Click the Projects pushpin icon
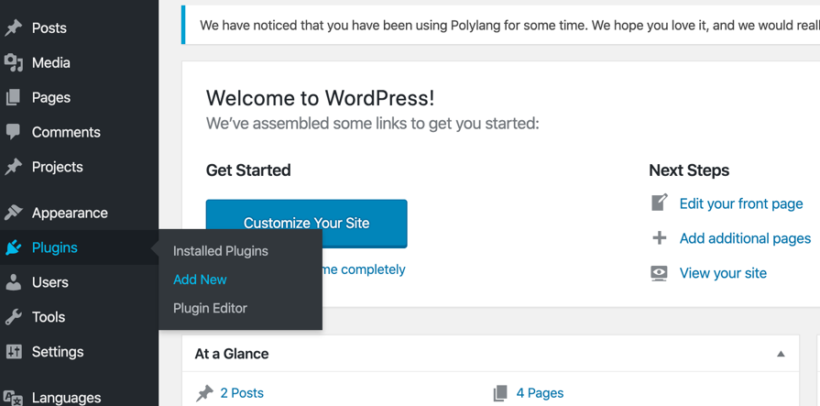Screen dimensions: 820x406 point(14,167)
